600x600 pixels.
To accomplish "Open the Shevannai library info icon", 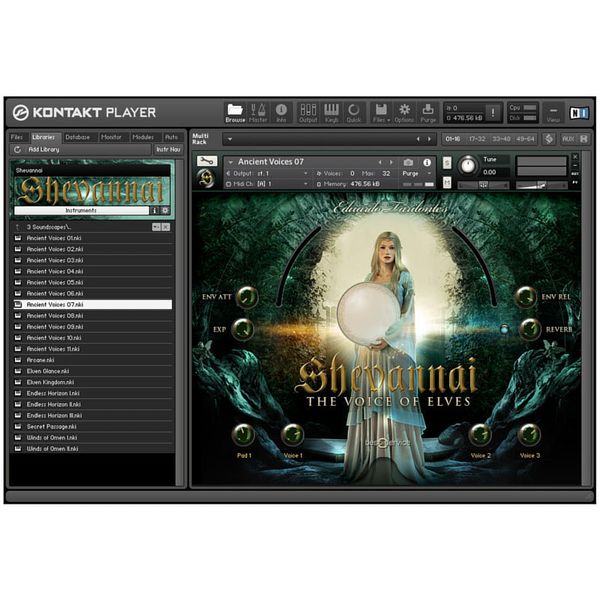I will pyautogui.click(x=154, y=210).
